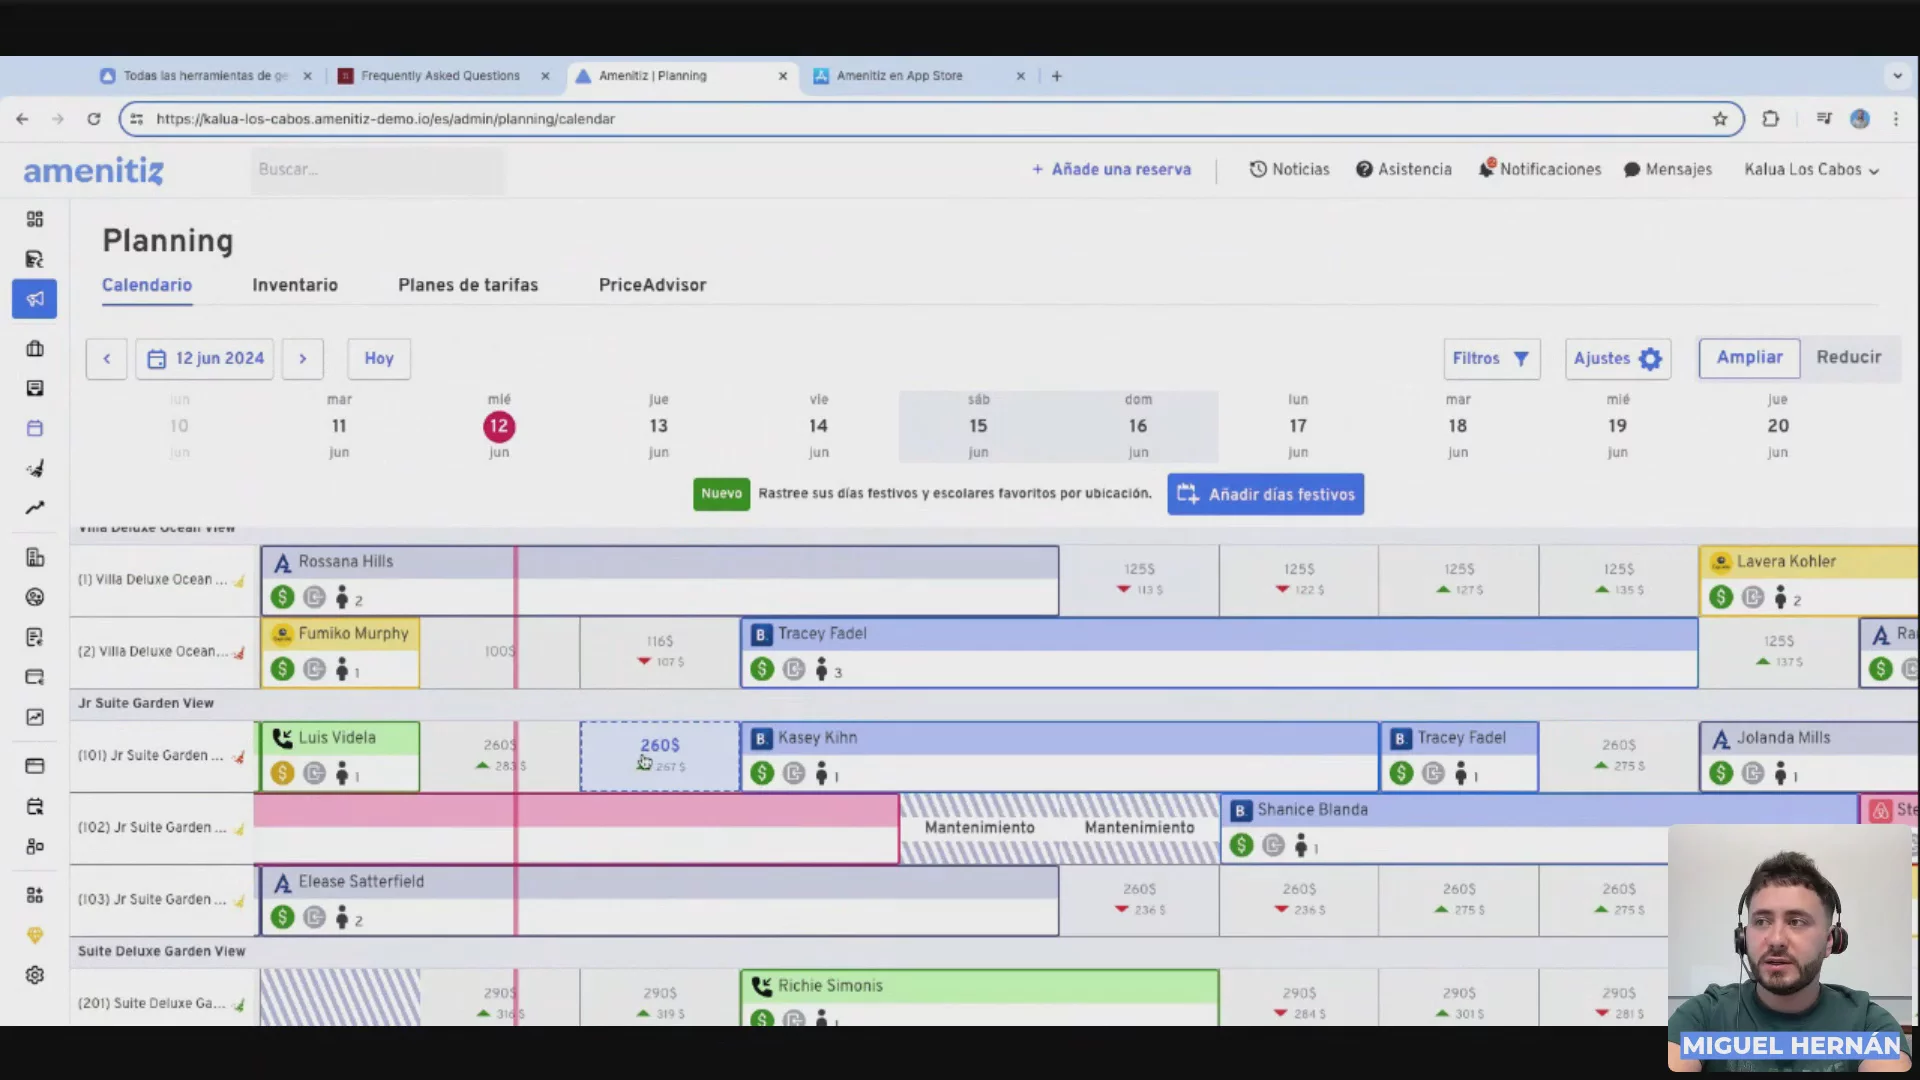The width and height of the screenshot is (1920, 1080).
Task: Click the green payment icon on Rossana Hills booking
Action: click(282, 597)
